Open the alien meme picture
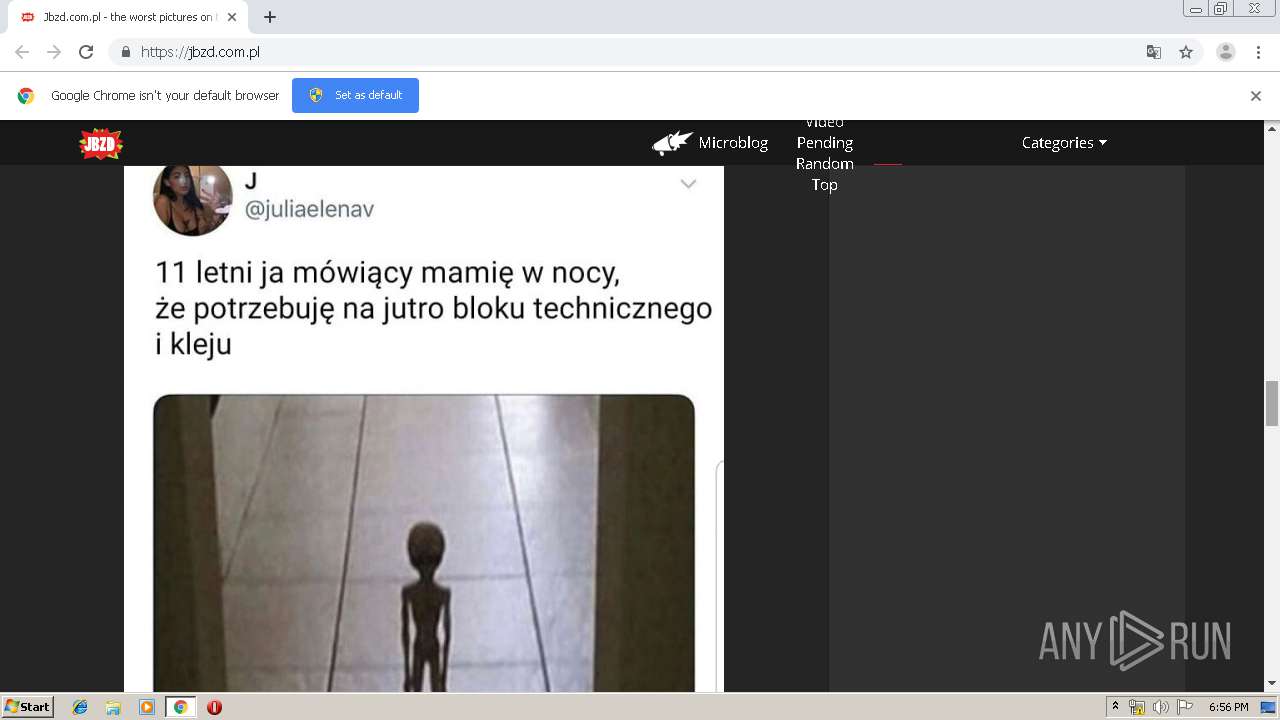1280x720 pixels. (424, 543)
